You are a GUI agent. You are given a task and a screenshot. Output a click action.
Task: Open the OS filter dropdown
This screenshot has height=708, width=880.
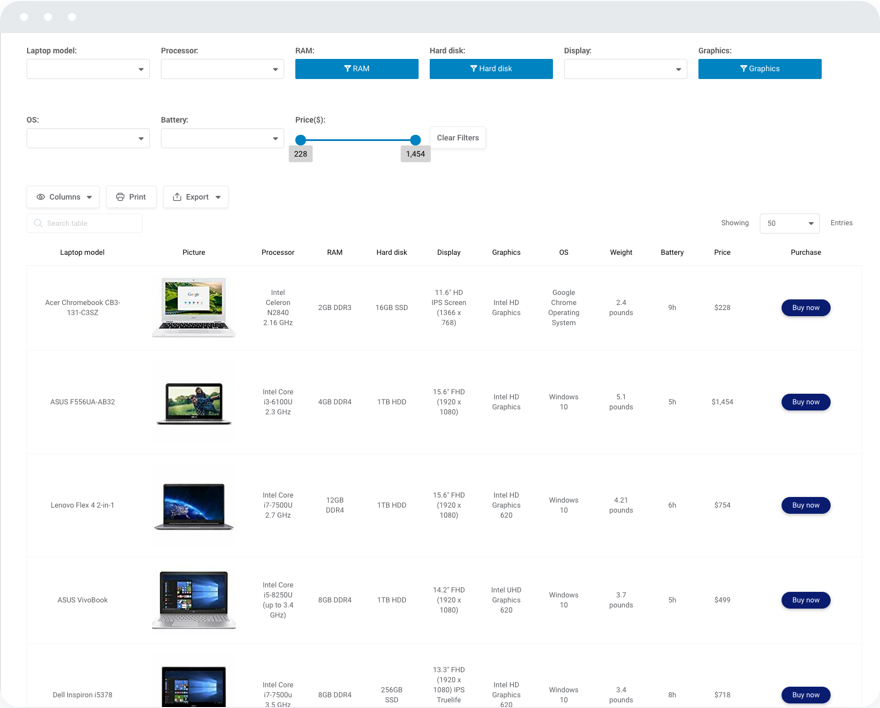[88, 138]
